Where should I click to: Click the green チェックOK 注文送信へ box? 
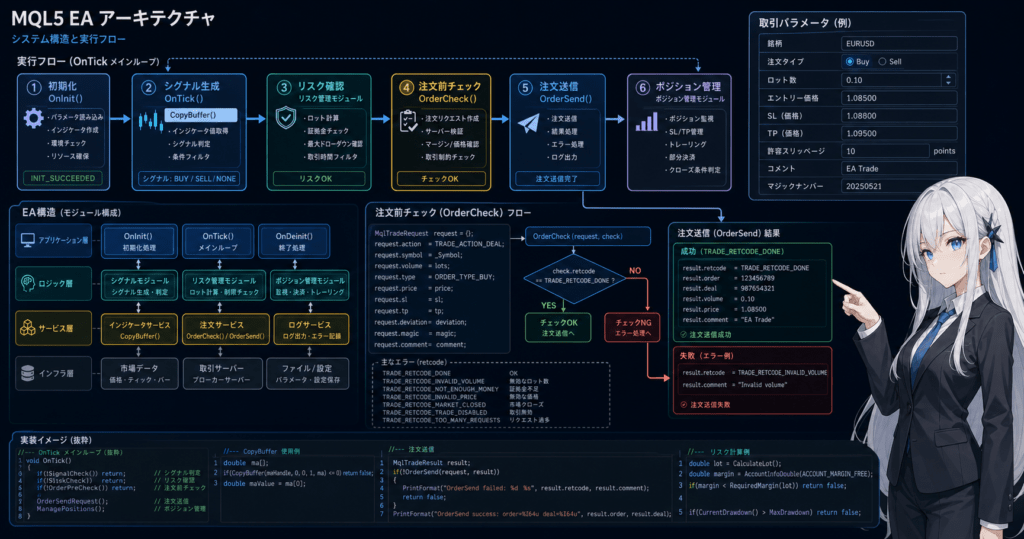pyautogui.click(x=558, y=327)
